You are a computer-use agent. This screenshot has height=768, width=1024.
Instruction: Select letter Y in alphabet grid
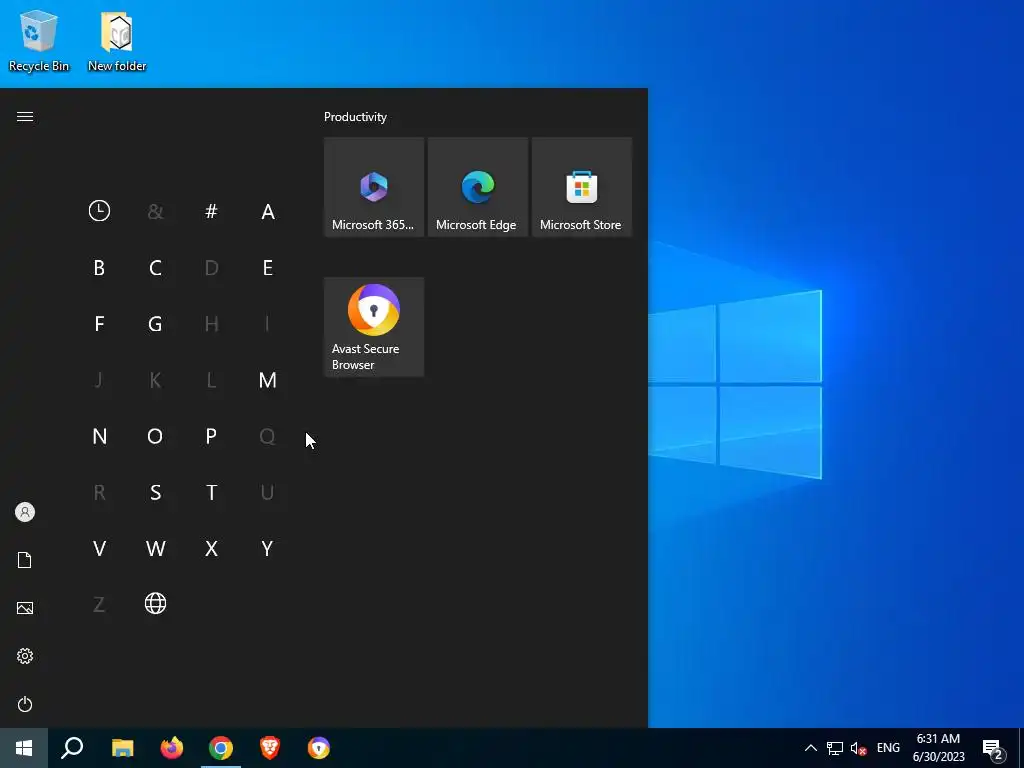pos(267,548)
